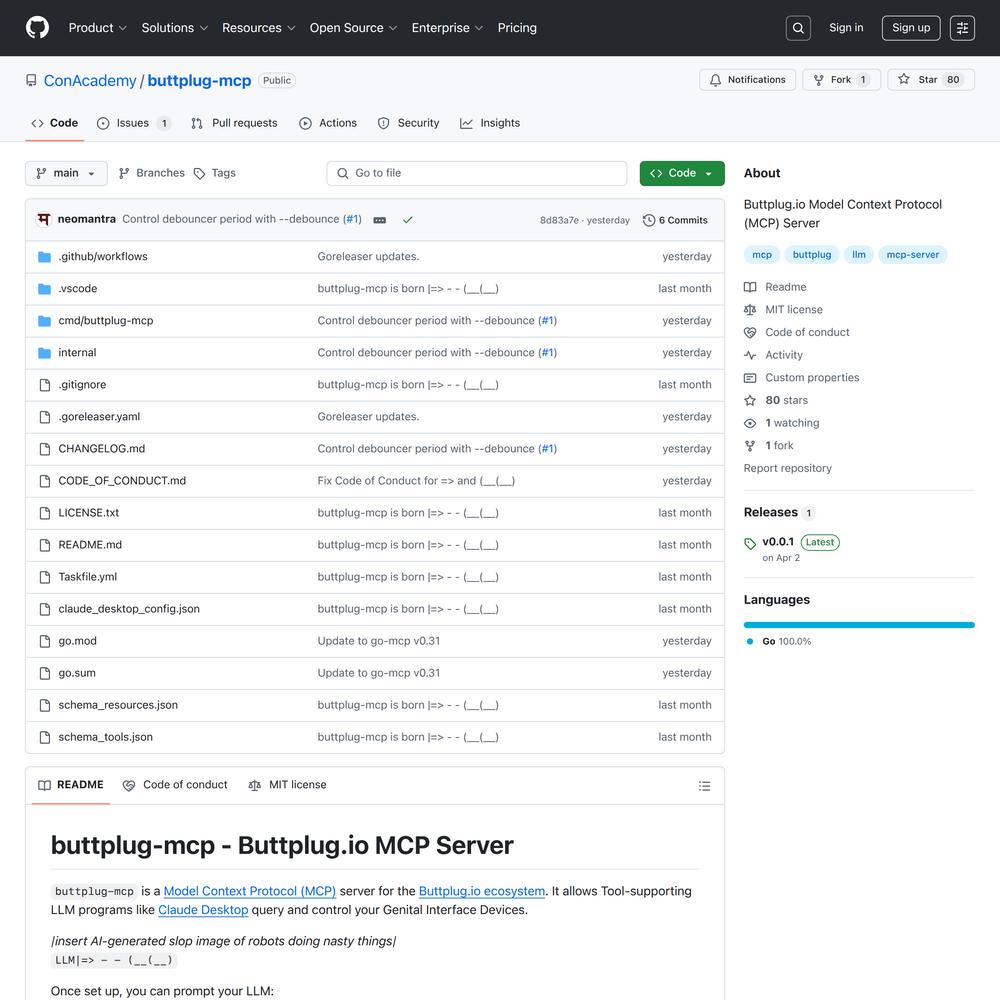Click the heart icon beside Code of conduct in About

click(750, 332)
